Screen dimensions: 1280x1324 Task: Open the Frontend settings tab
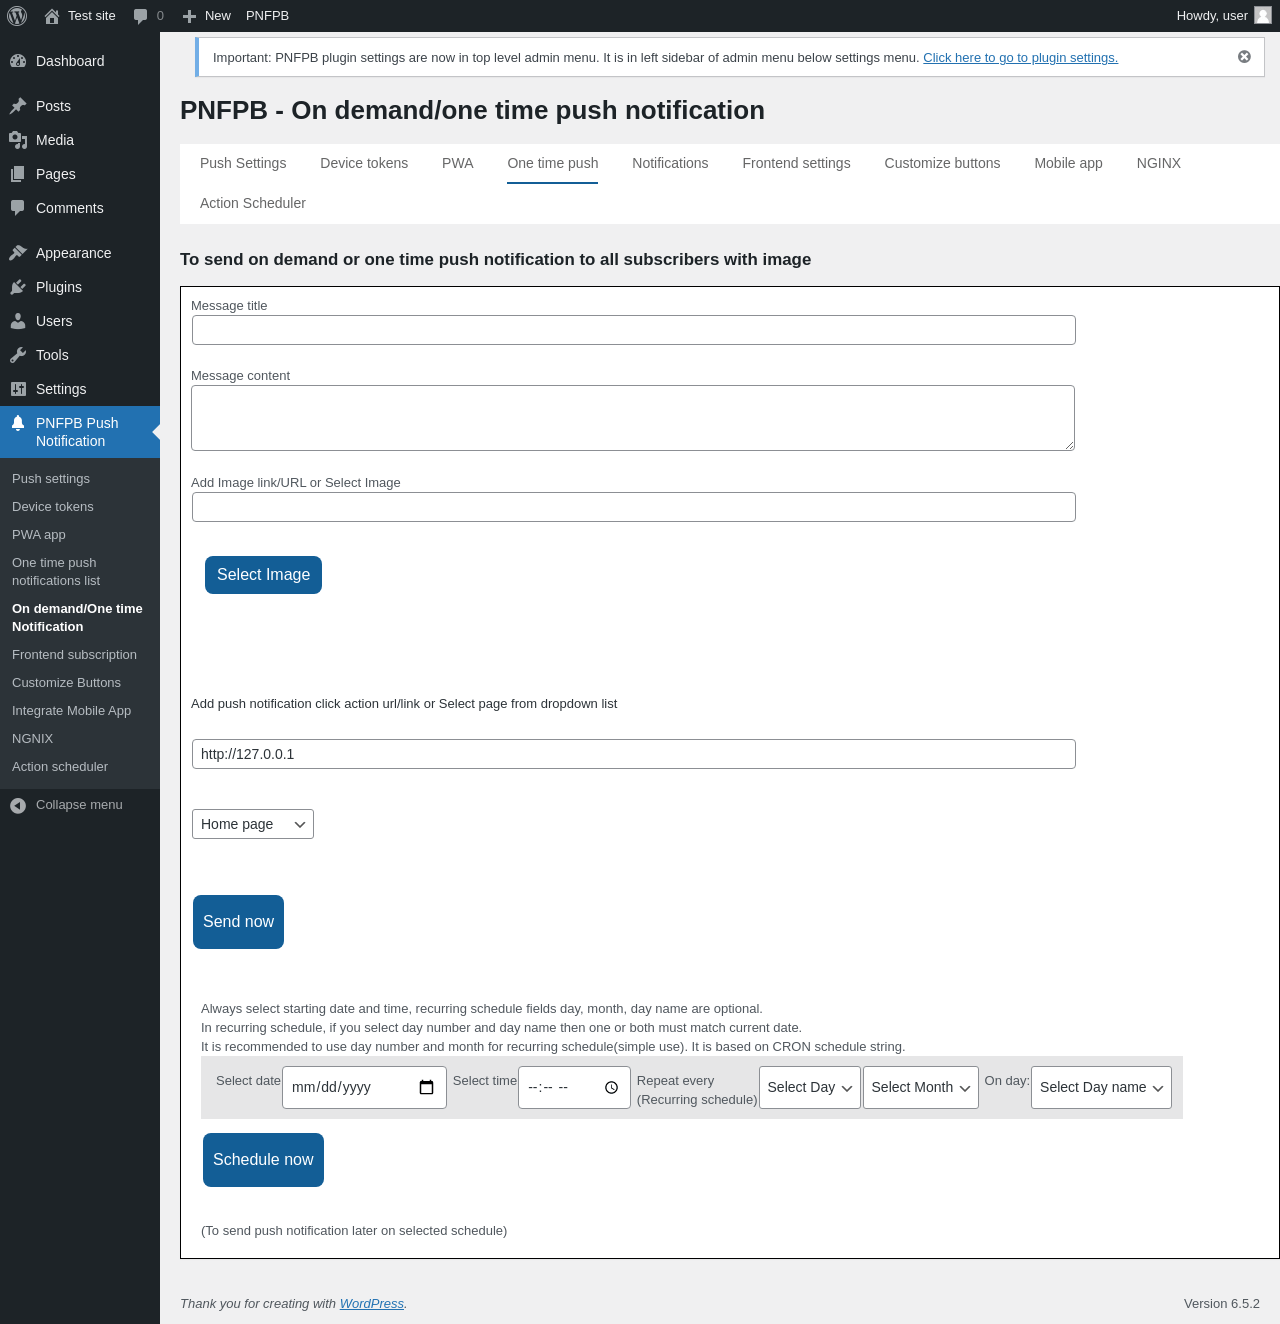click(796, 163)
